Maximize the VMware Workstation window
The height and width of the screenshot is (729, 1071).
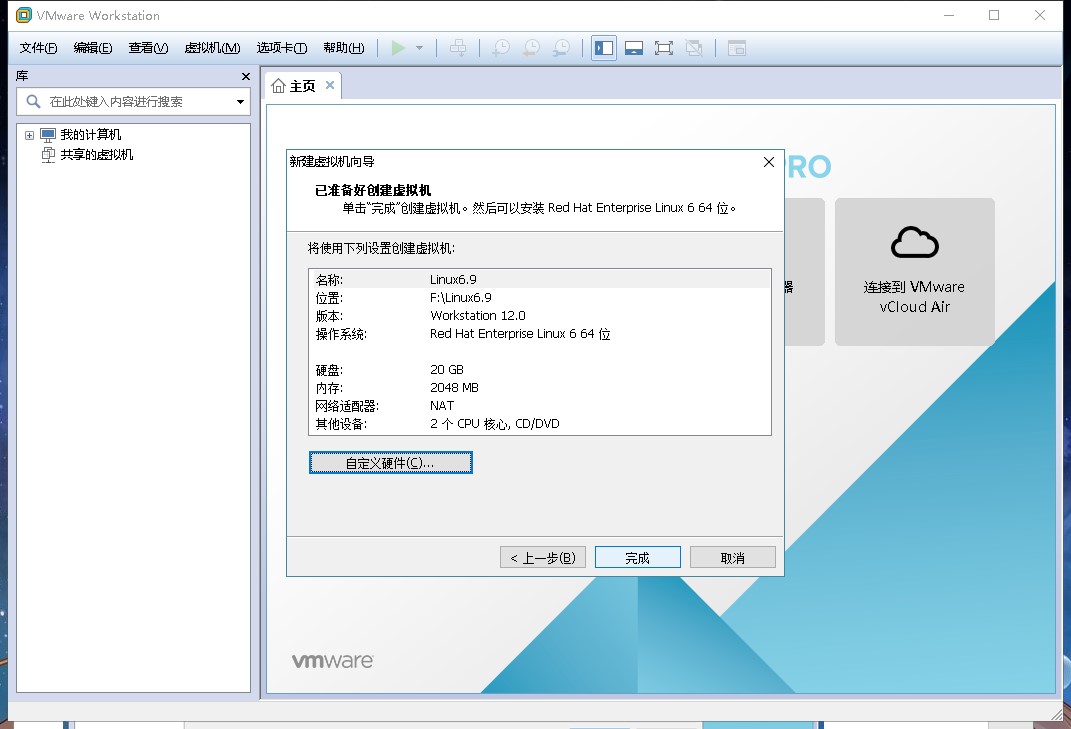994,15
